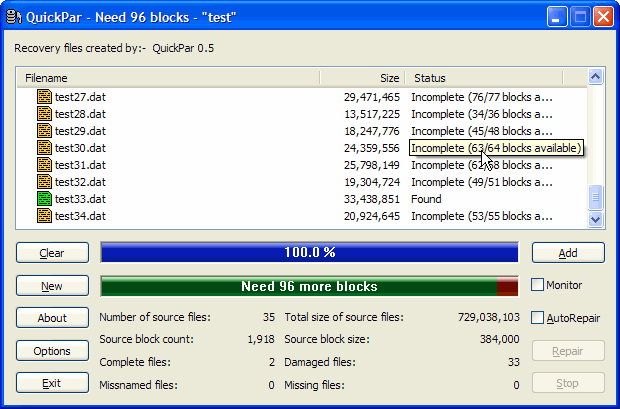Viewport: 620px width, 409px height.
Task: Click the QuickPar title bar app icon
Action: pyautogui.click(x=14, y=17)
